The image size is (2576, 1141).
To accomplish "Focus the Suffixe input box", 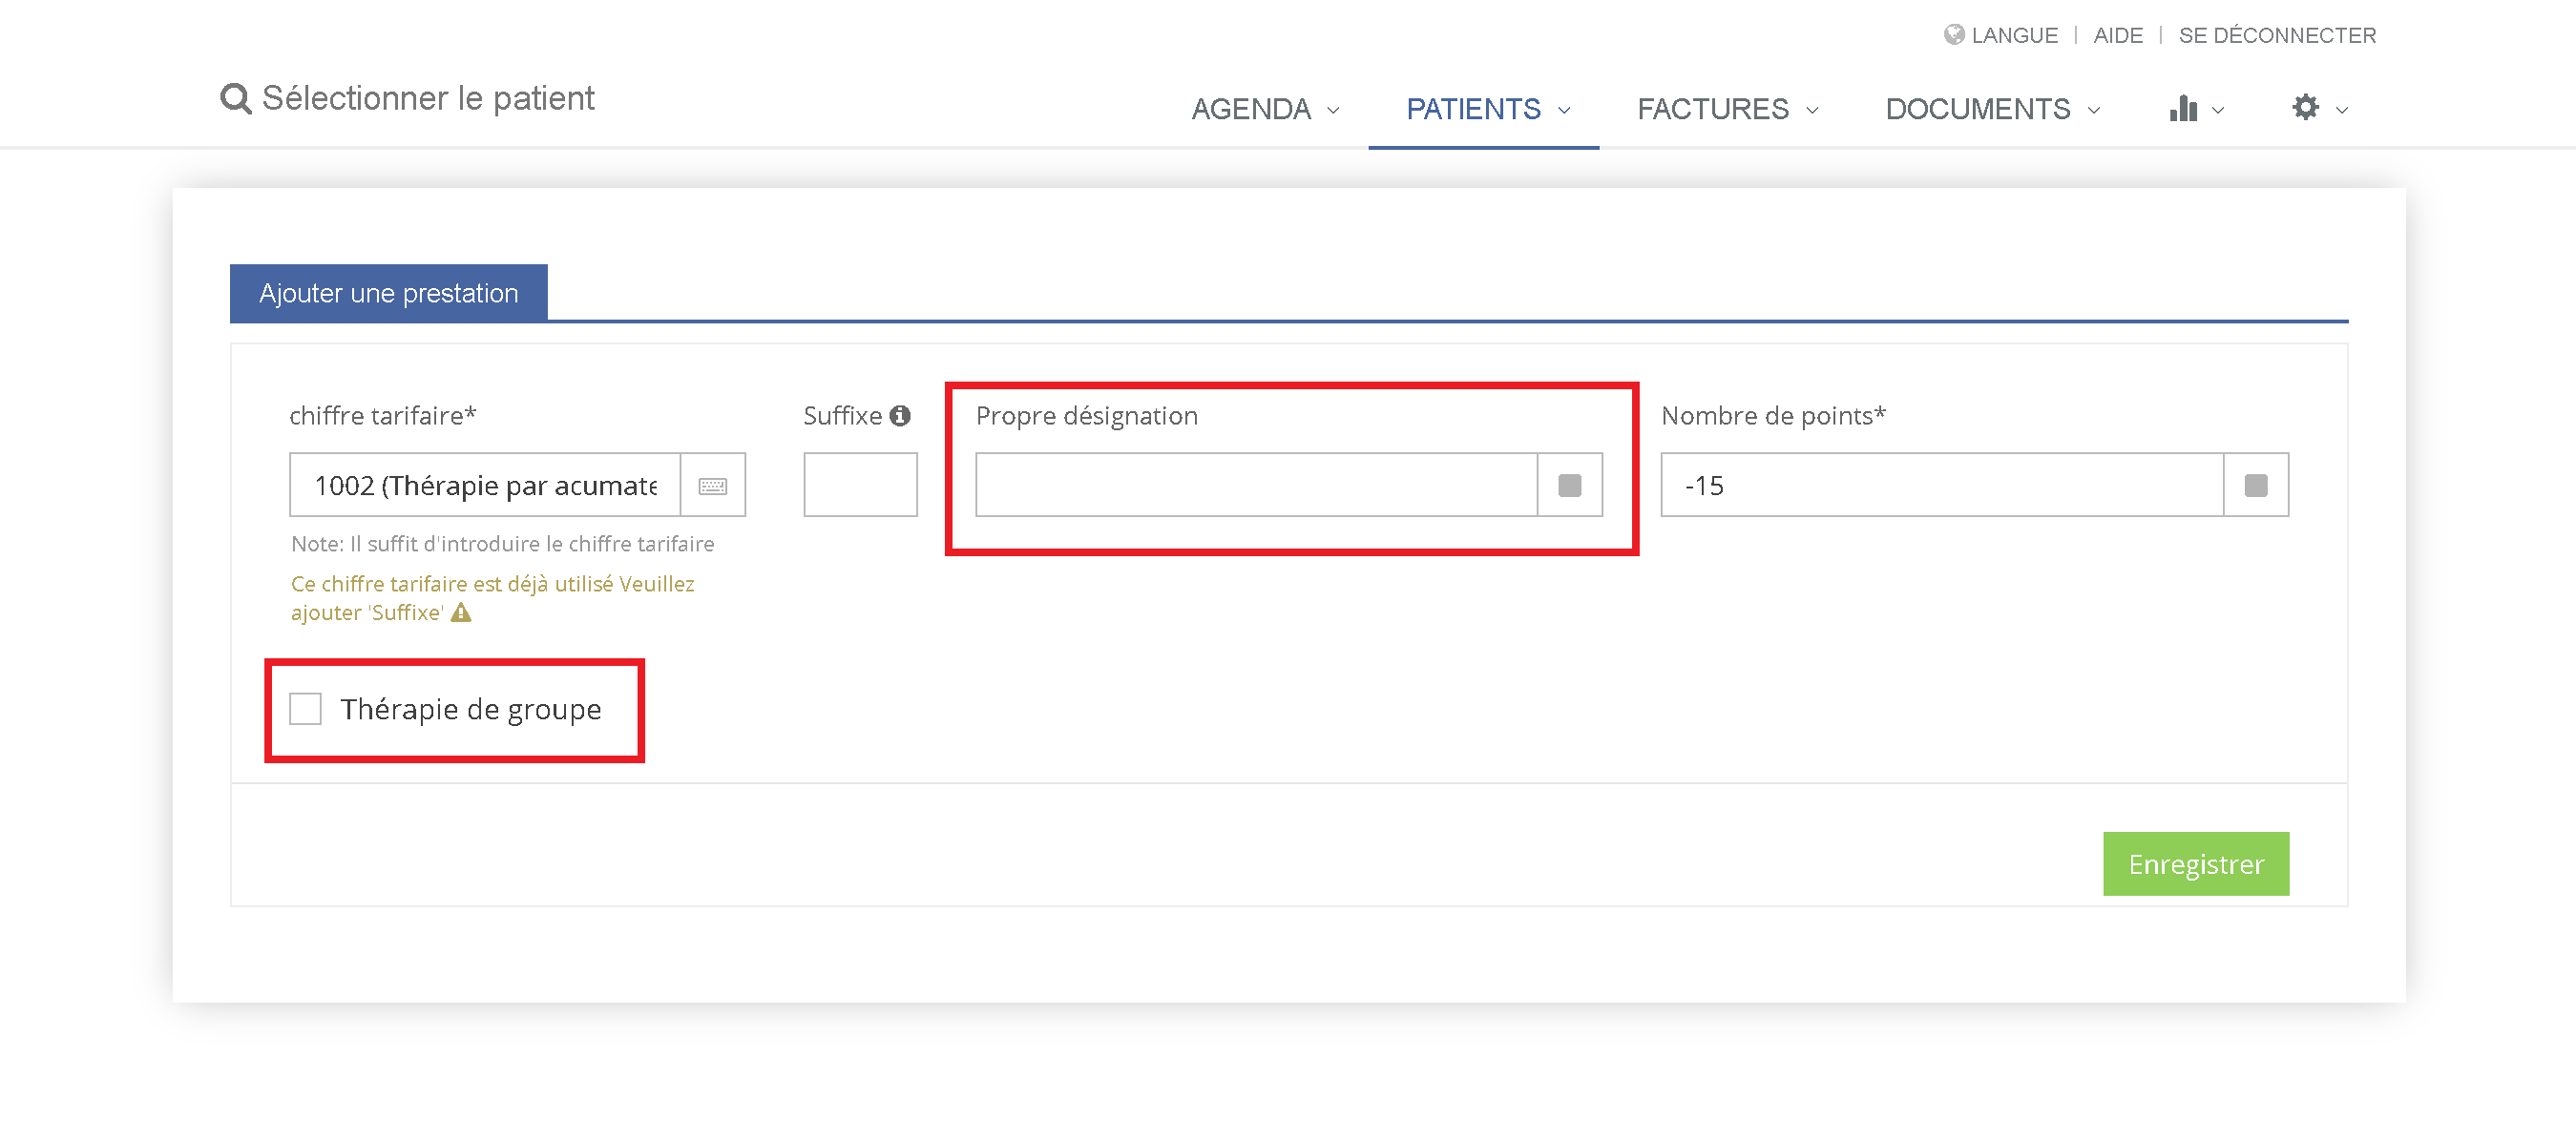I will click(860, 486).
